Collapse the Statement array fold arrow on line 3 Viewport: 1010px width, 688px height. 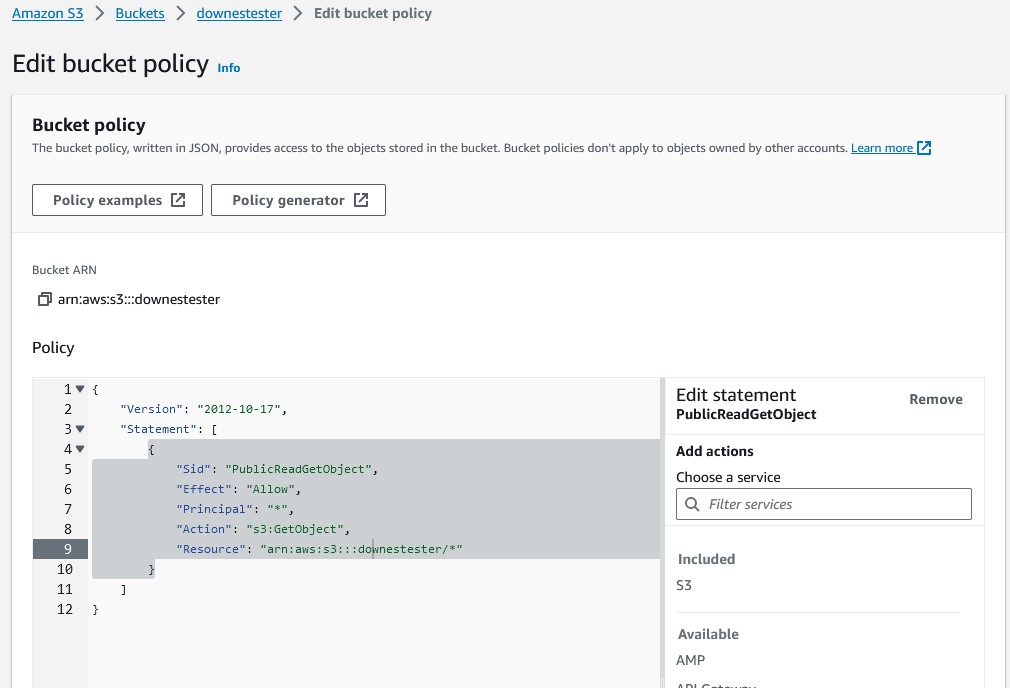(80, 428)
